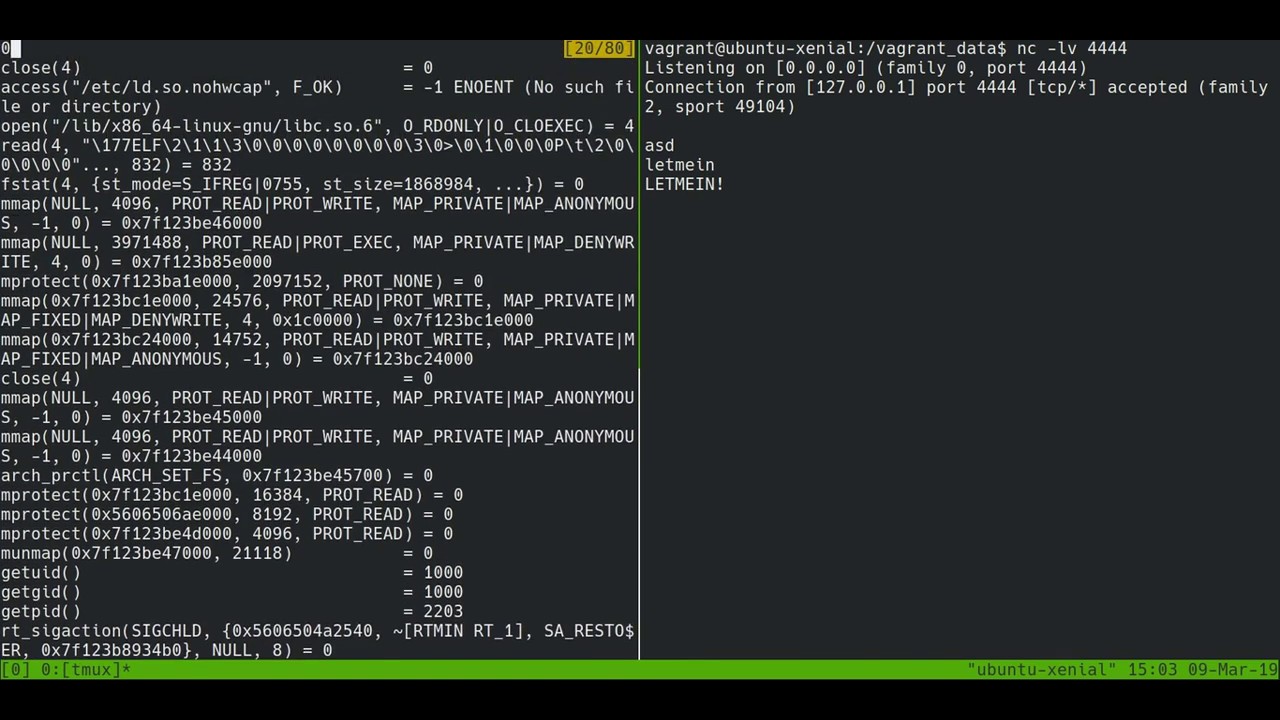Click the 'LETMEIN!' output line
Image resolution: width=1280 pixels, height=720 pixels.
pos(685,184)
